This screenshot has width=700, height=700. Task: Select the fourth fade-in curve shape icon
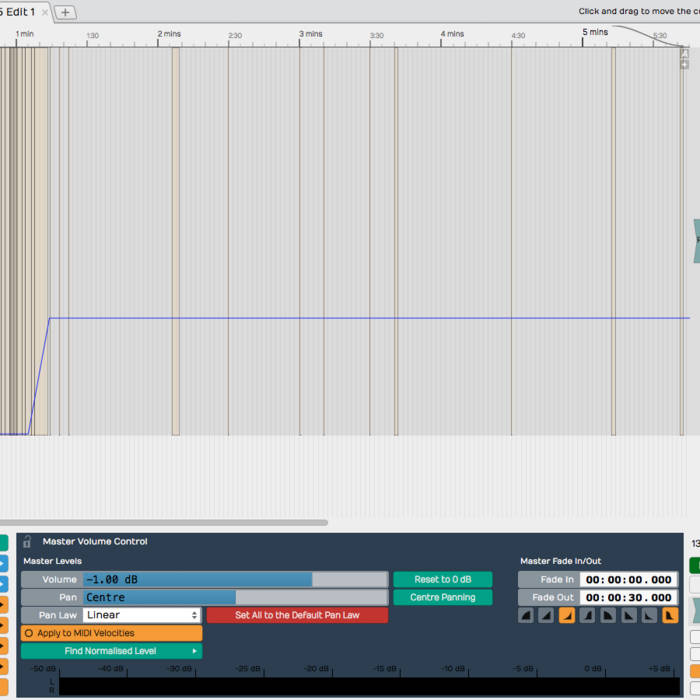coord(588,615)
